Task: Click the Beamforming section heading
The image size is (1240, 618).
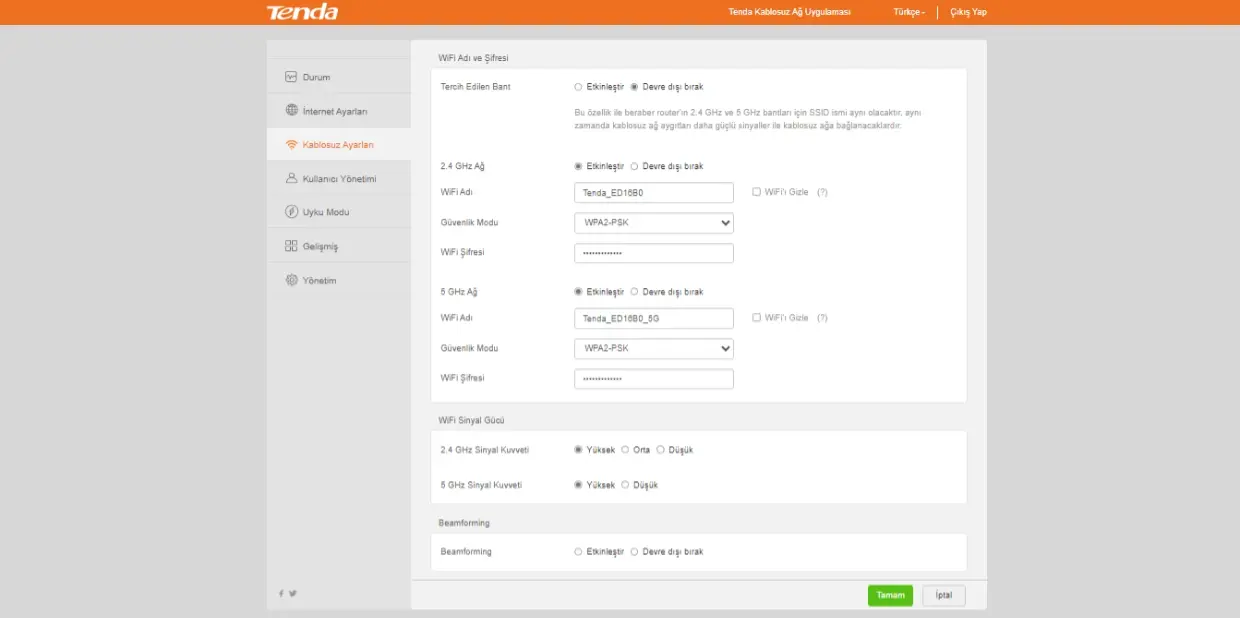Action: tap(464, 523)
